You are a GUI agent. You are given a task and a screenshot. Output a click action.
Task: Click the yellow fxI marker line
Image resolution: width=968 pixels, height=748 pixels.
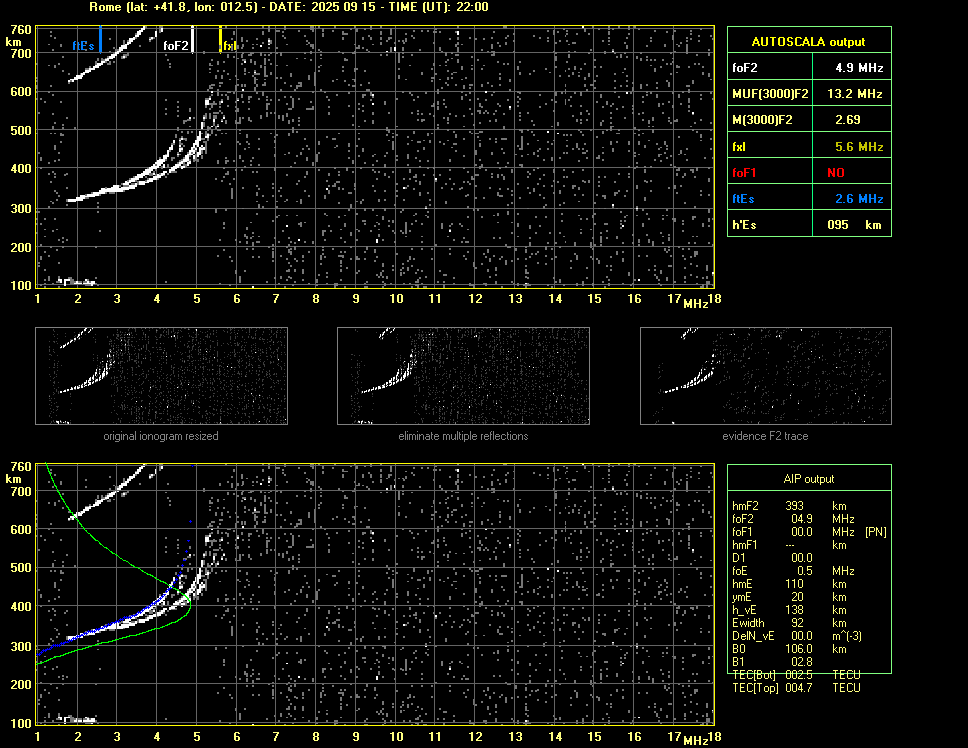click(x=220, y=39)
